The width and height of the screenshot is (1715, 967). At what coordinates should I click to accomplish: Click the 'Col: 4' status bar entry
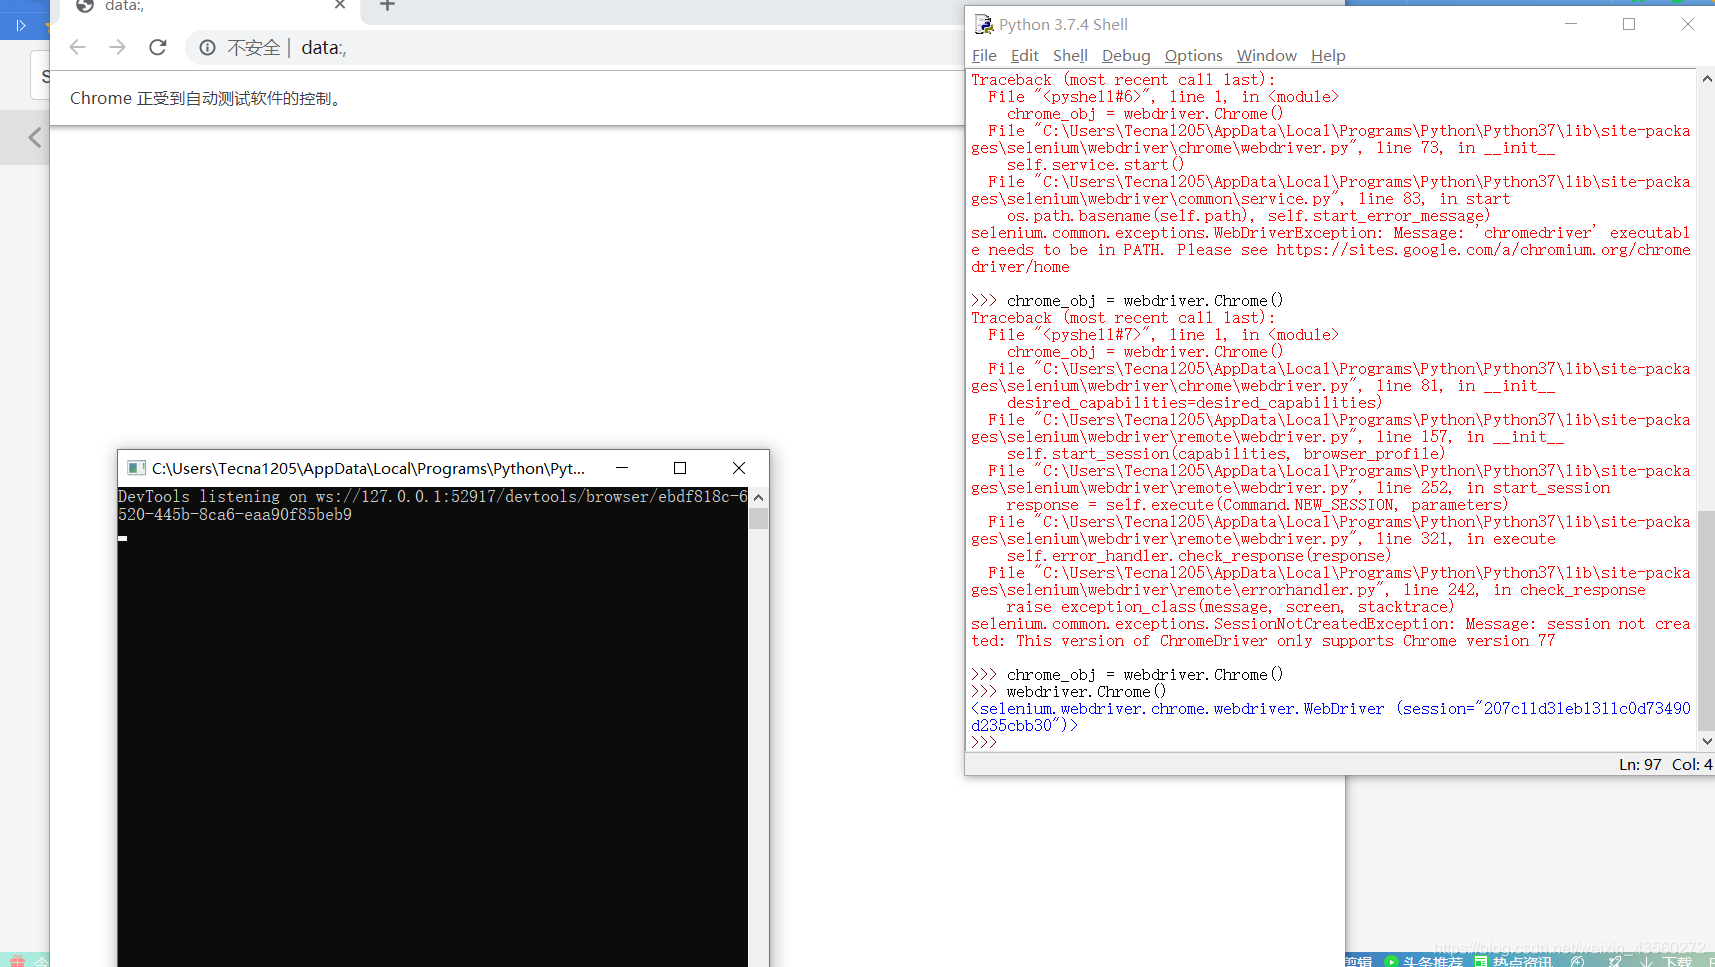click(1692, 764)
